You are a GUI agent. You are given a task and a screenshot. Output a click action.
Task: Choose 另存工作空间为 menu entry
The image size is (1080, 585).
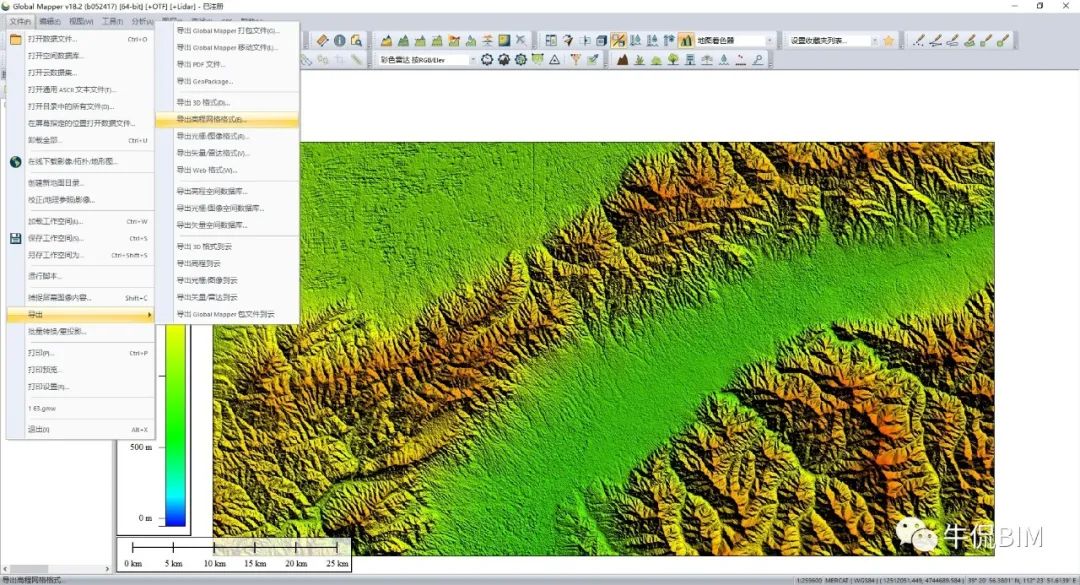coord(80,255)
